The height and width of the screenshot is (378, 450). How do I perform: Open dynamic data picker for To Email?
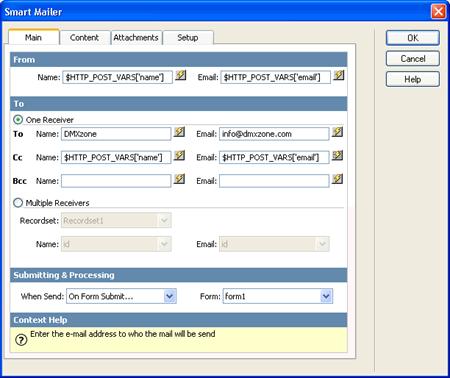point(337,132)
